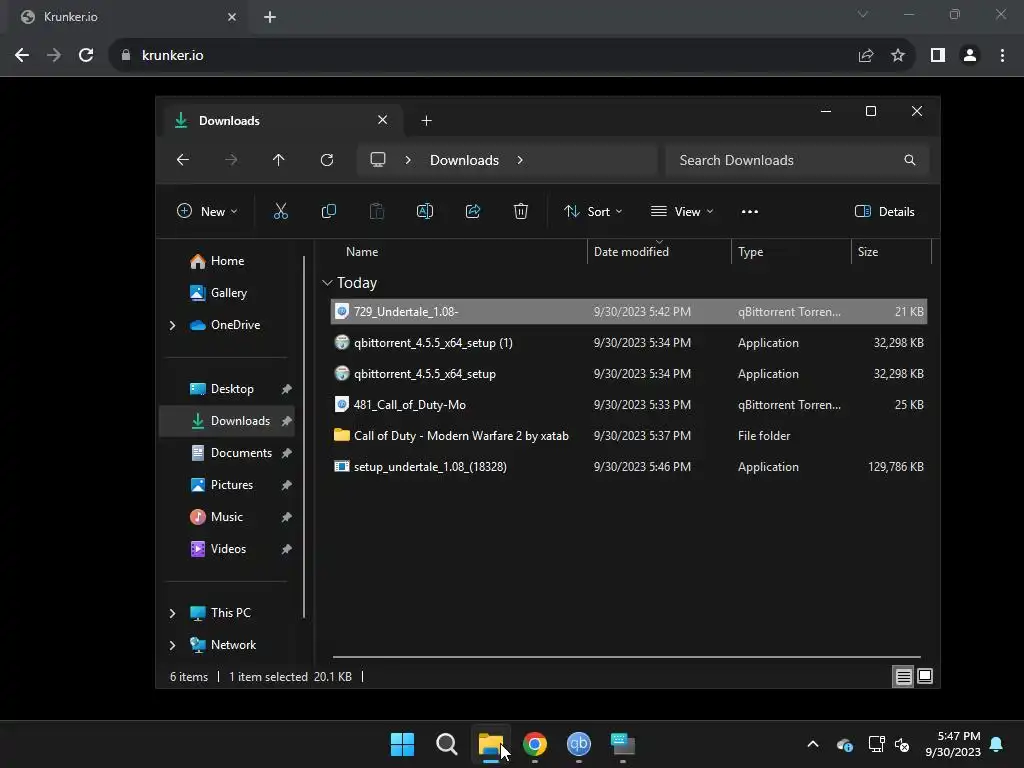
Task: Sort by Size column header
Action: [x=867, y=252]
